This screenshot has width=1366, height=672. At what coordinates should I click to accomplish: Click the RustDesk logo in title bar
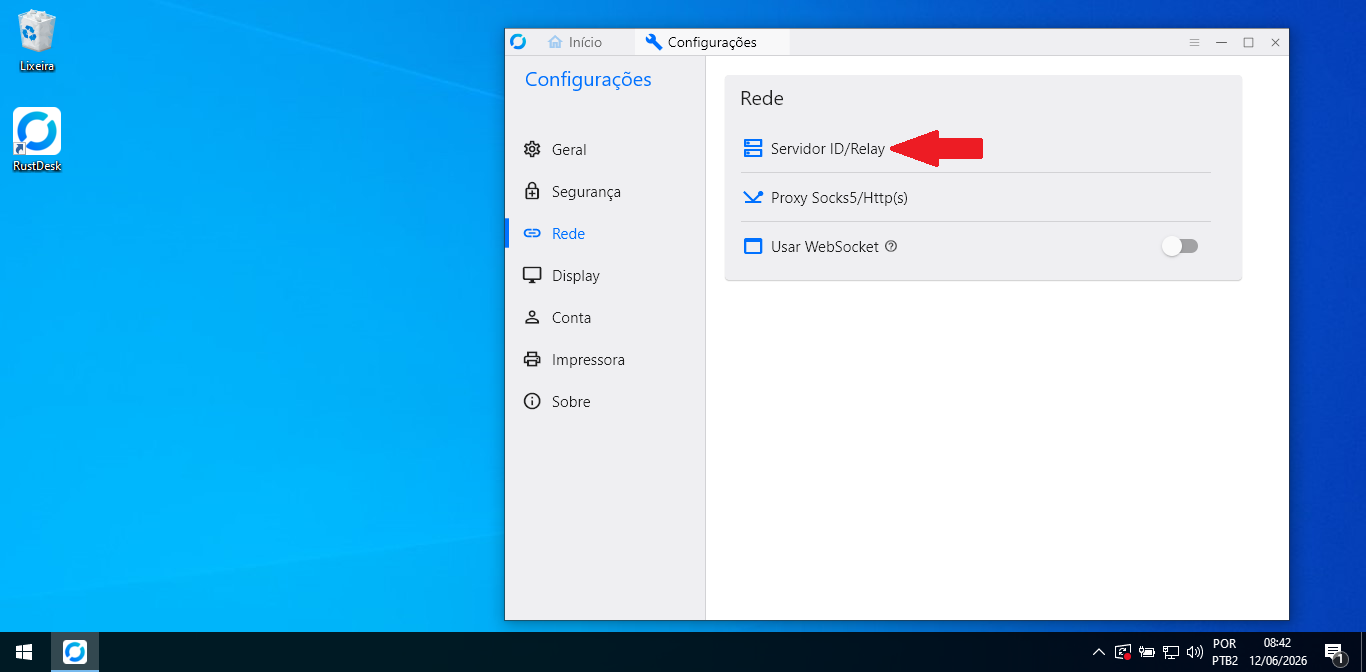tap(518, 42)
